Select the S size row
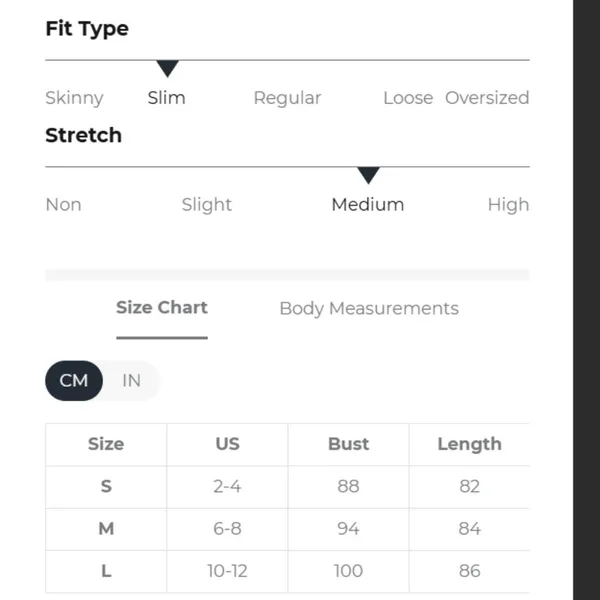 pos(287,487)
